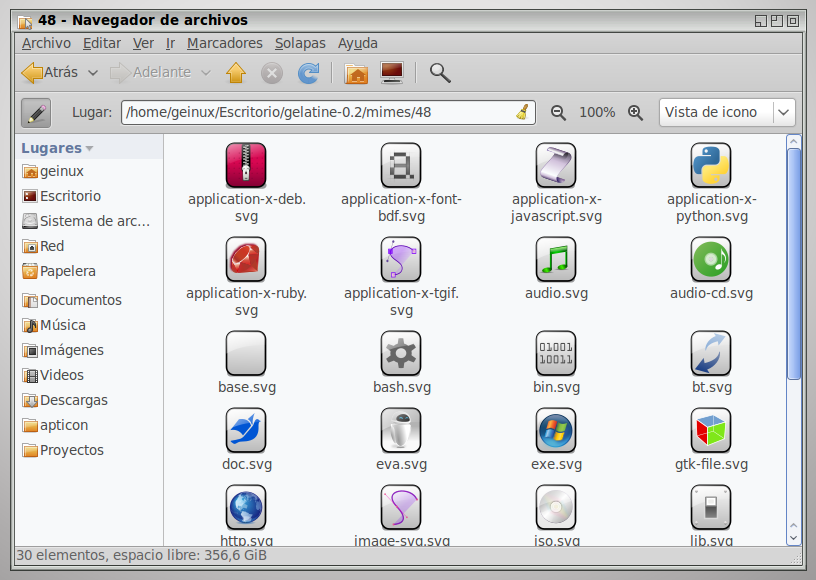This screenshot has width=816, height=580.
Task: Open Descargas bookmark
Action: tap(65, 400)
